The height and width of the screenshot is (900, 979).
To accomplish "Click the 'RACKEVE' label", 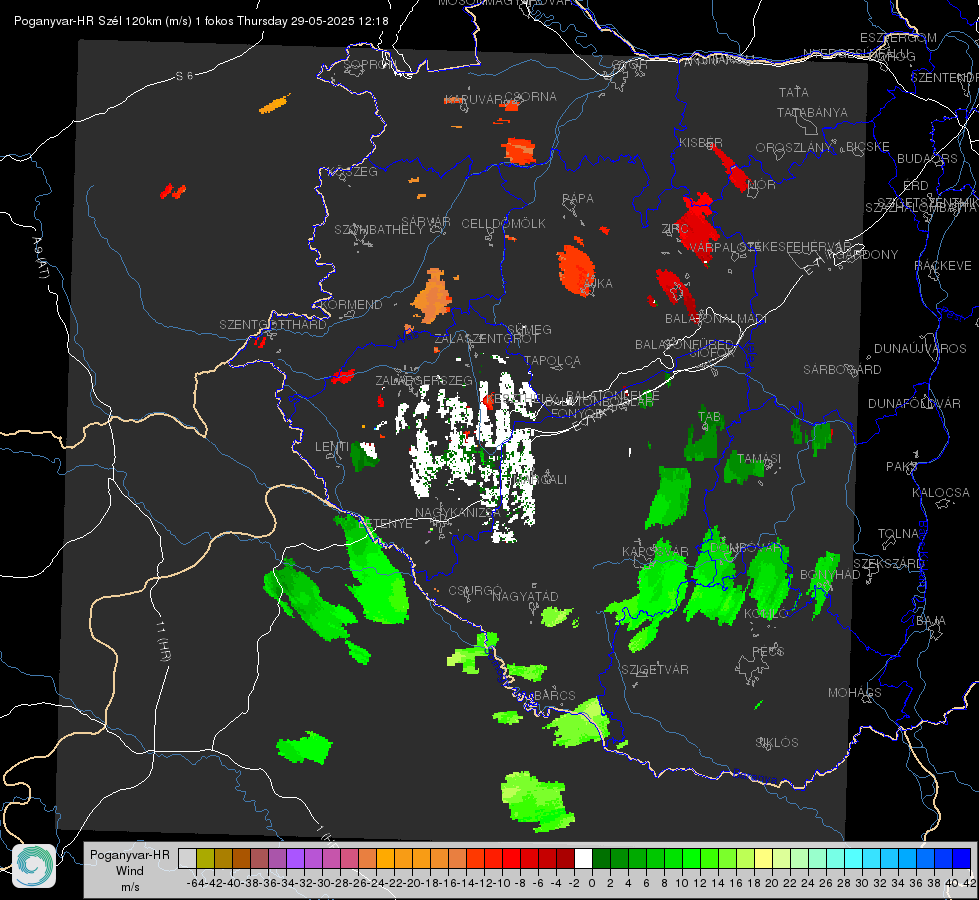I will click(x=943, y=265).
